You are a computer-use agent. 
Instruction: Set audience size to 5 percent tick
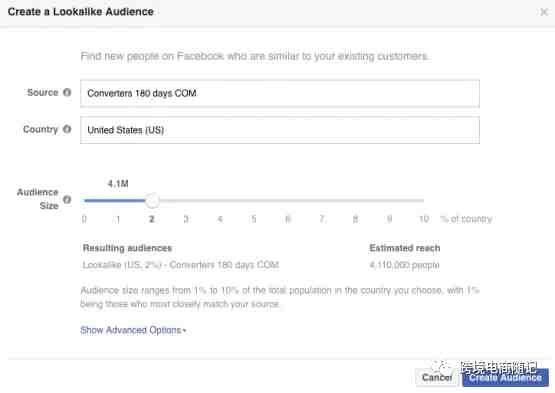coord(254,219)
